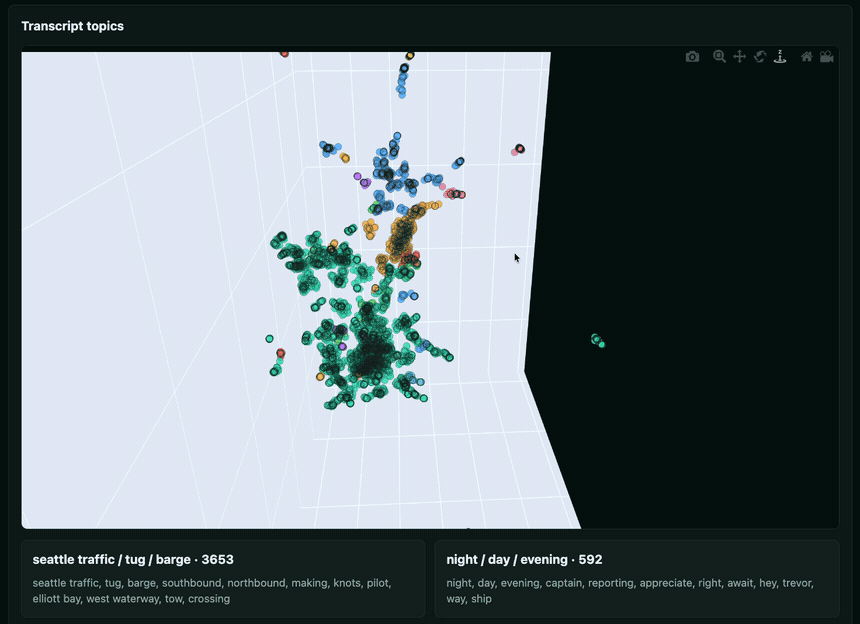Image resolution: width=860 pixels, height=624 pixels.
Task: Open the 'night / day / evening · 592' card
Action: pyautogui.click(x=637, y=578)
